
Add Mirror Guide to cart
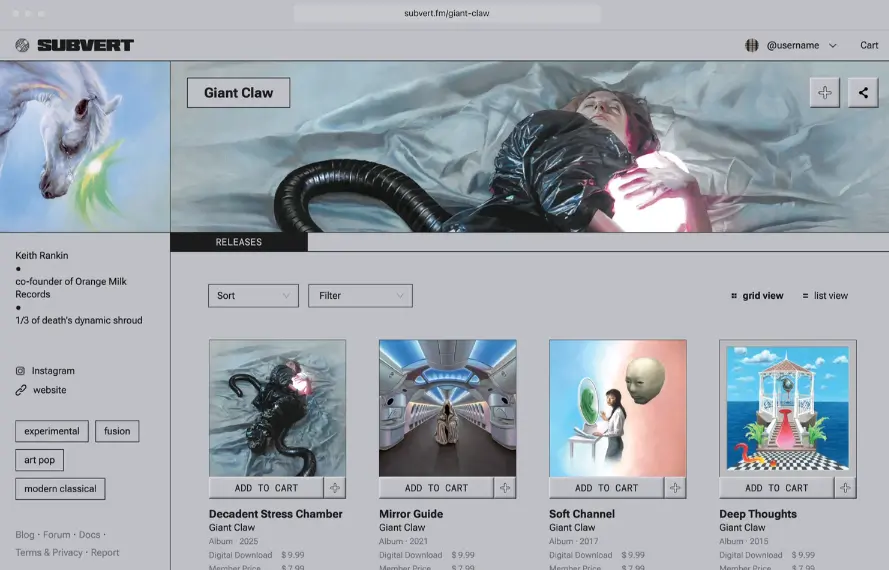[x=436, y=488]
